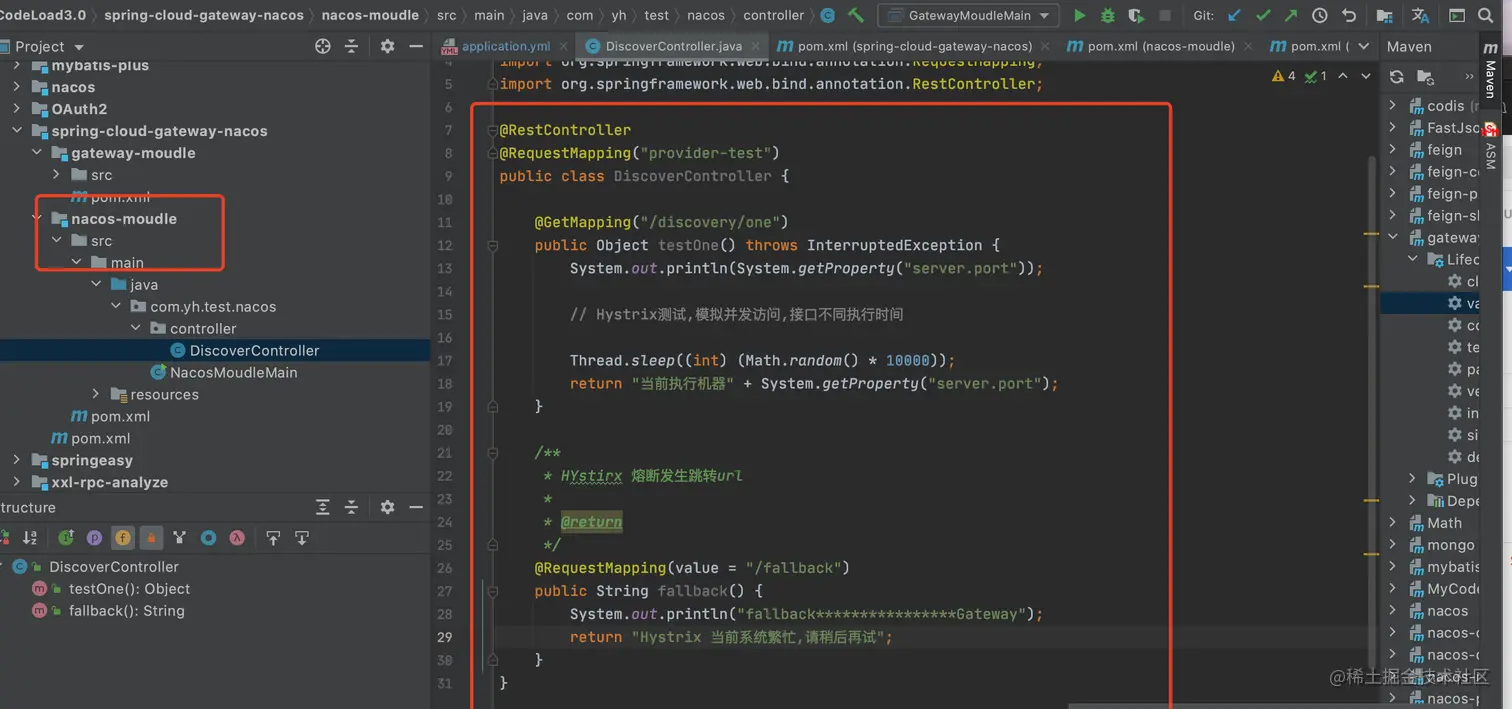Click the window-with-play-arrow icon beside Translate
1512x709 pixels.
tap(1457, 16)
